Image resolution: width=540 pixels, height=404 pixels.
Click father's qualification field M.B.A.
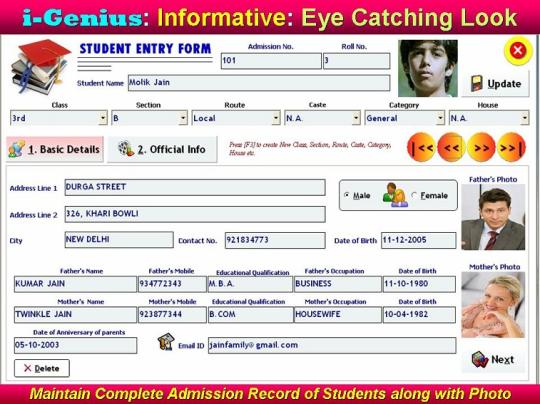250,284
